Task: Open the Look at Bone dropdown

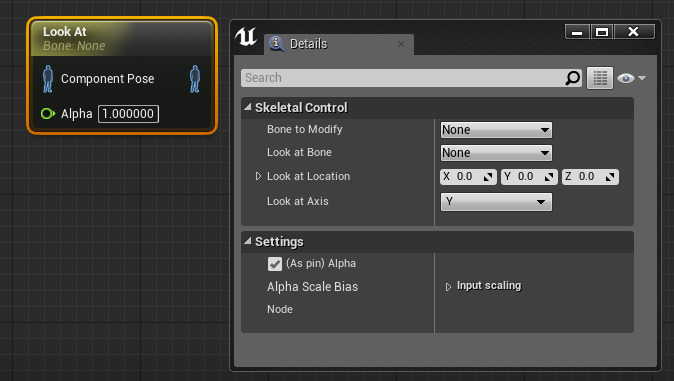Action: pyautogui.click(x=496, y=153)
